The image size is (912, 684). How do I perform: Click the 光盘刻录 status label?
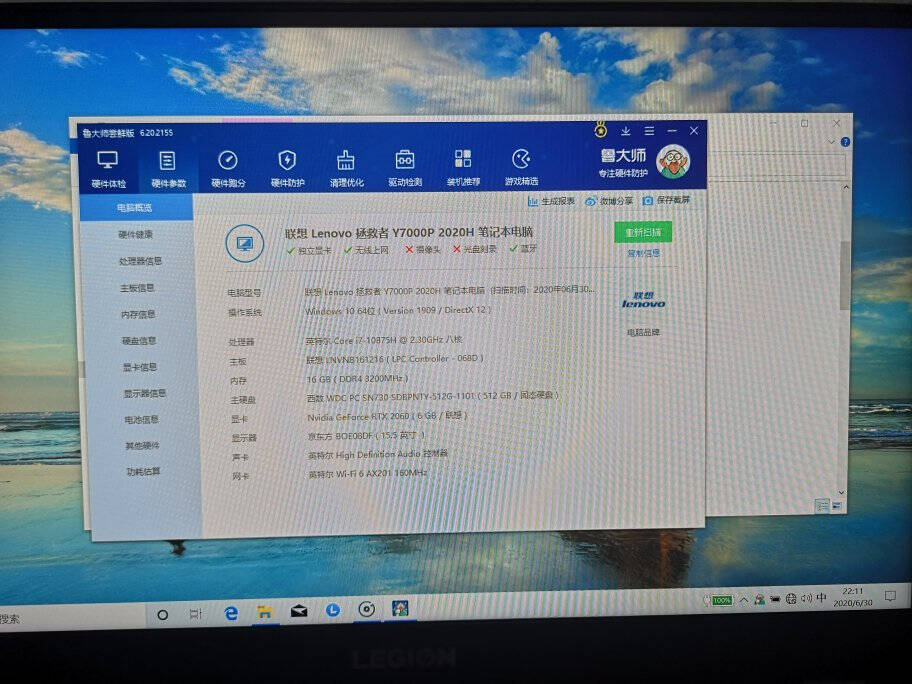click(x=475, y=249)
